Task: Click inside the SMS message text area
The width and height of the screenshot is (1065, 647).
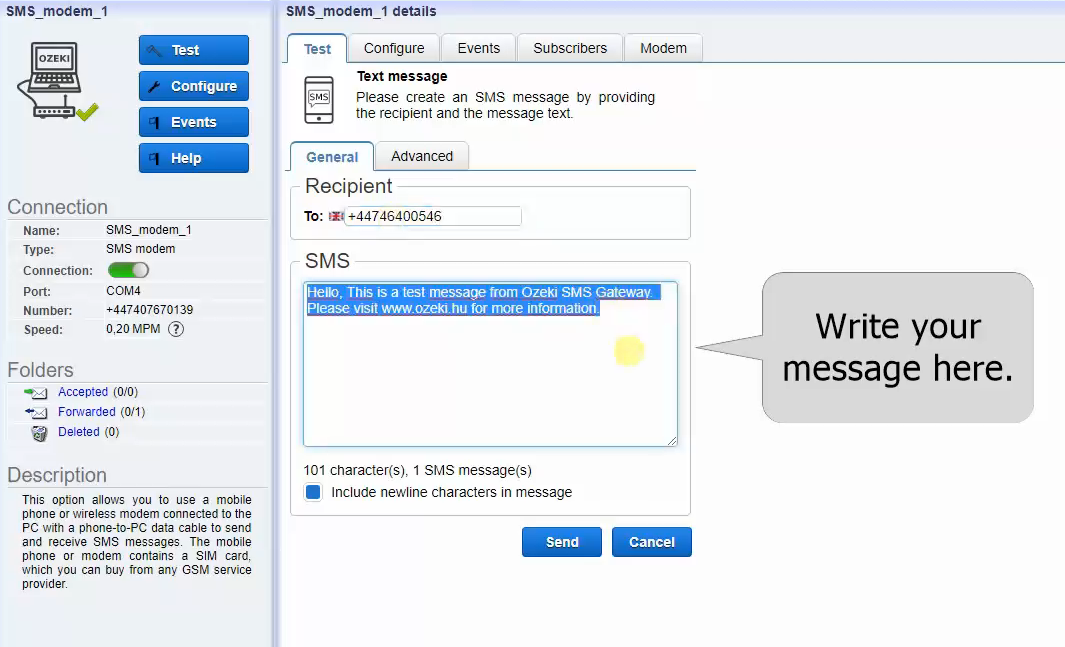Action: coord(490,364)
